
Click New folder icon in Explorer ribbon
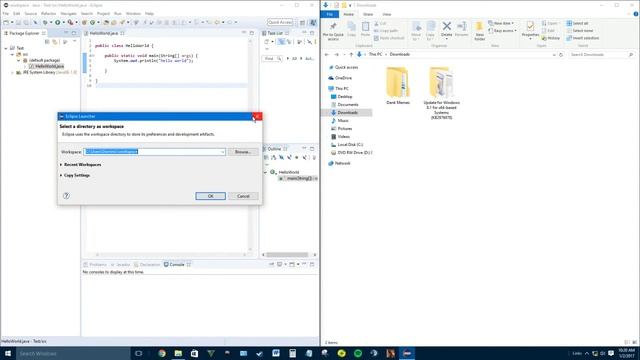click(480, 31)
